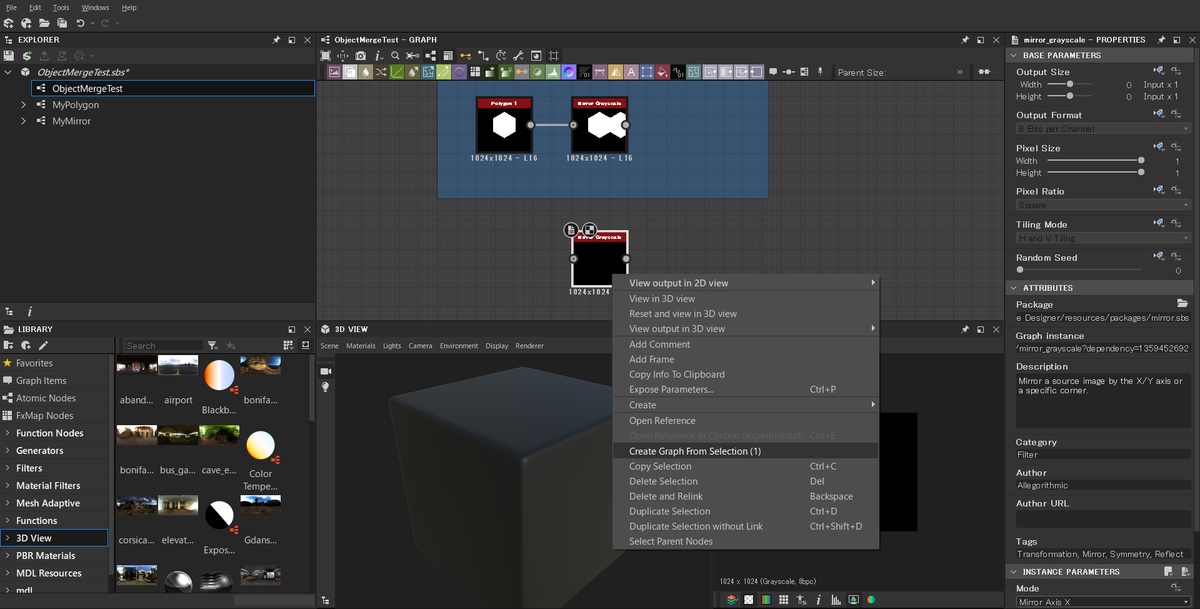This screenshot has height=609, width=1200.
Task: Open the Tiling Mode dropdown
Action: (1104, 238)
